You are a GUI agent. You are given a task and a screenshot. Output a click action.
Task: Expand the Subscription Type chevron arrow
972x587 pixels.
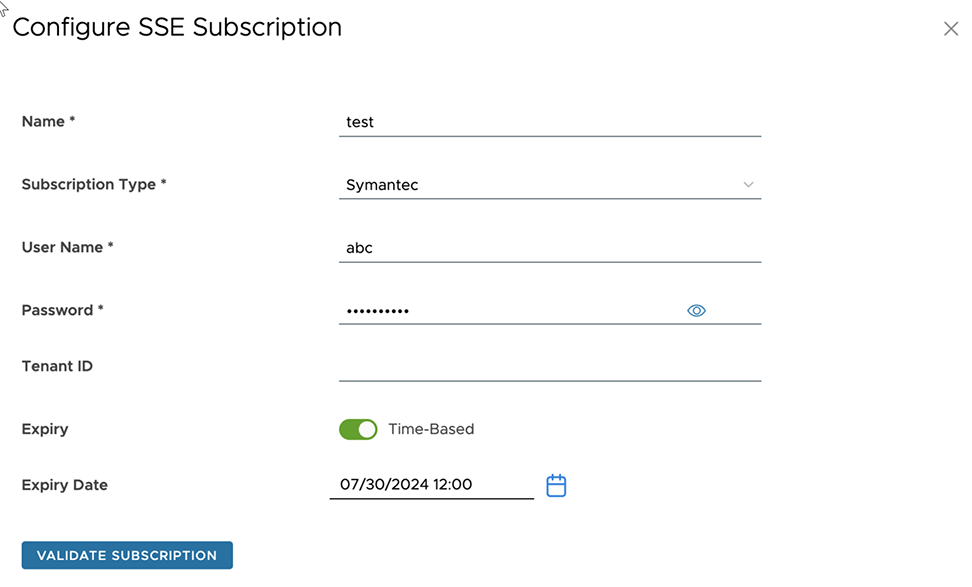click(x=748, y=185)
